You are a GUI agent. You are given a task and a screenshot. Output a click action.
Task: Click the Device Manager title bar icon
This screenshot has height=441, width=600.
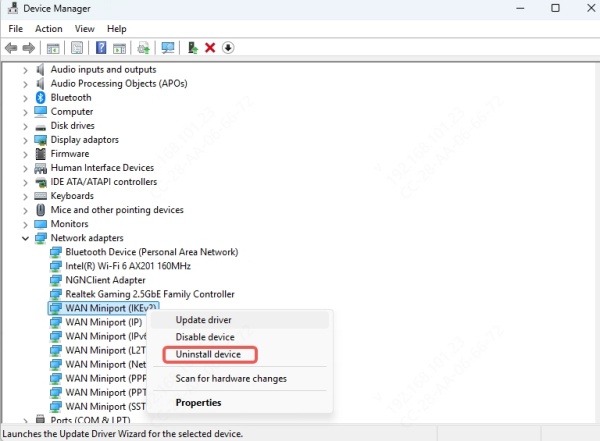13,8
